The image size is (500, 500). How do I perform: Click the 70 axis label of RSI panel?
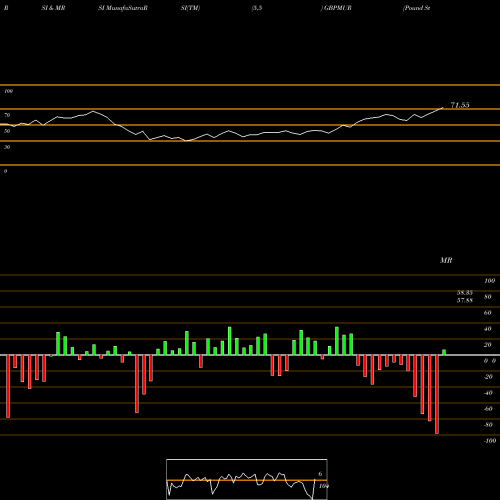pyautogui.click(x=7, y=115)
